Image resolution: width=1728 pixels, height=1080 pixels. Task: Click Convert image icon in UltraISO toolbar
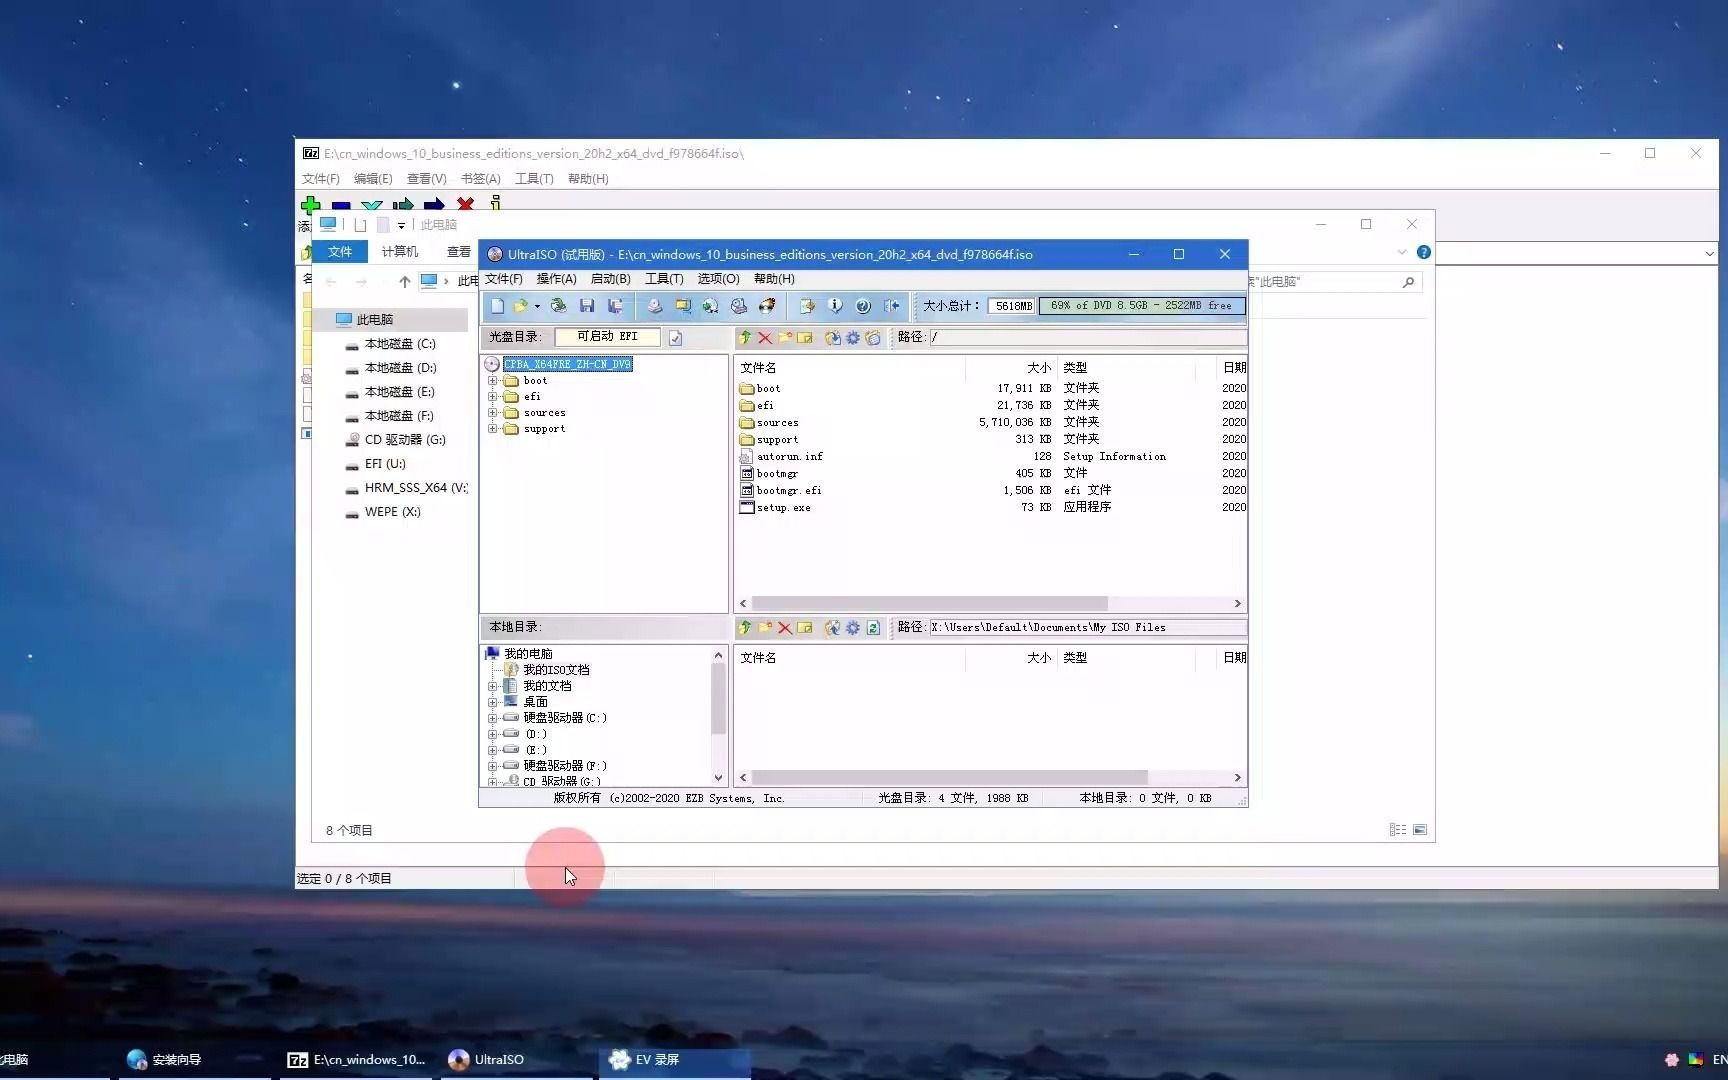[x=710, y=306]
